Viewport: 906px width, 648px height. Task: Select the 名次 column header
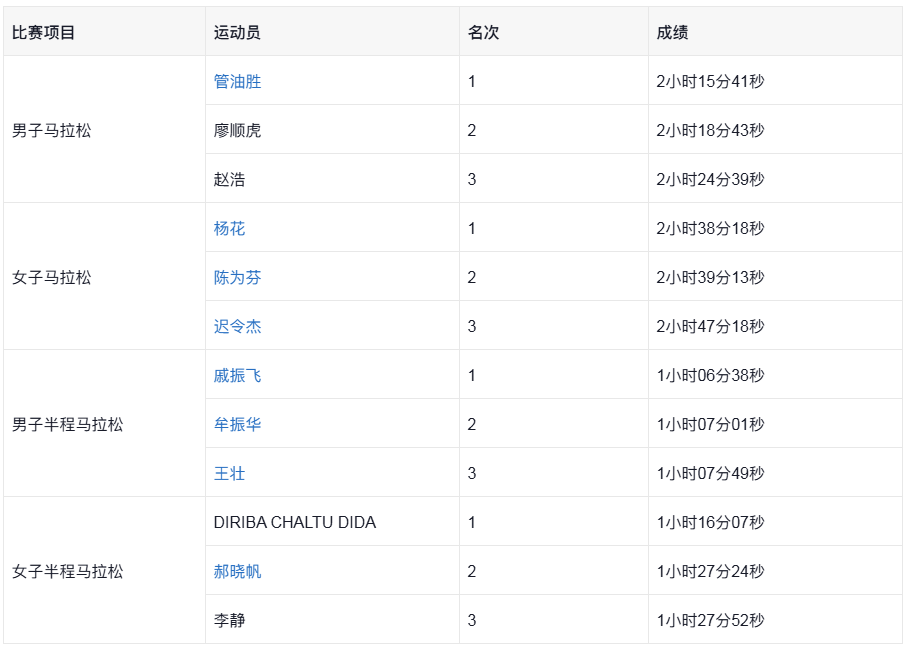pyautogui.click(x=554, y=32)
